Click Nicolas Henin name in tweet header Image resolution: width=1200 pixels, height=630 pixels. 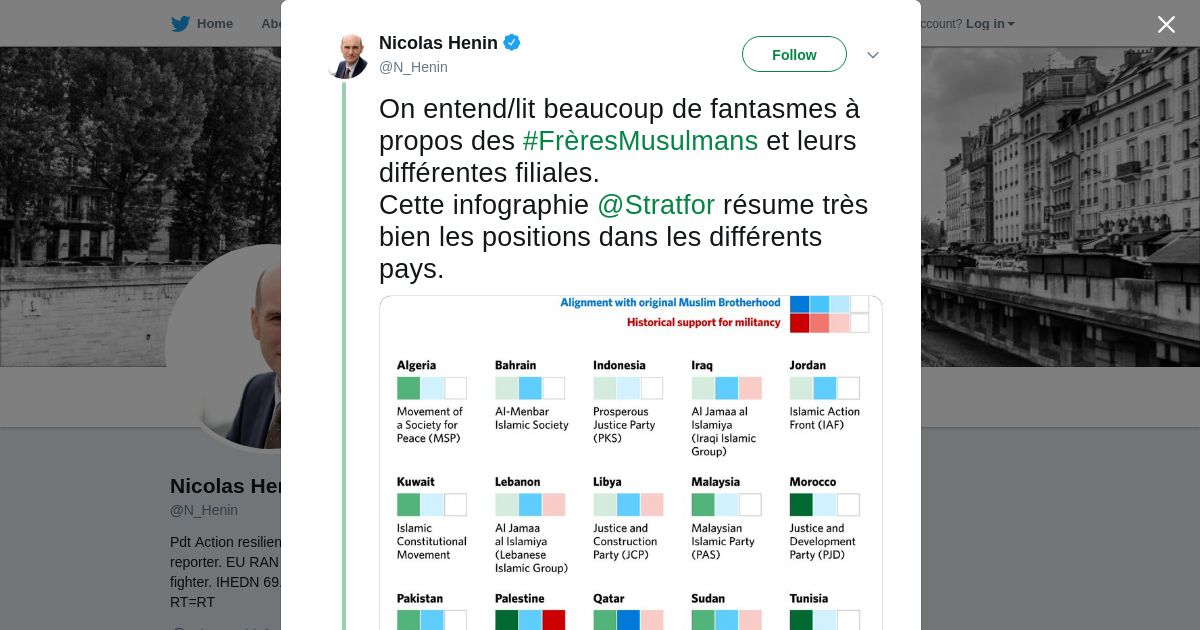(x=438, y=43)
